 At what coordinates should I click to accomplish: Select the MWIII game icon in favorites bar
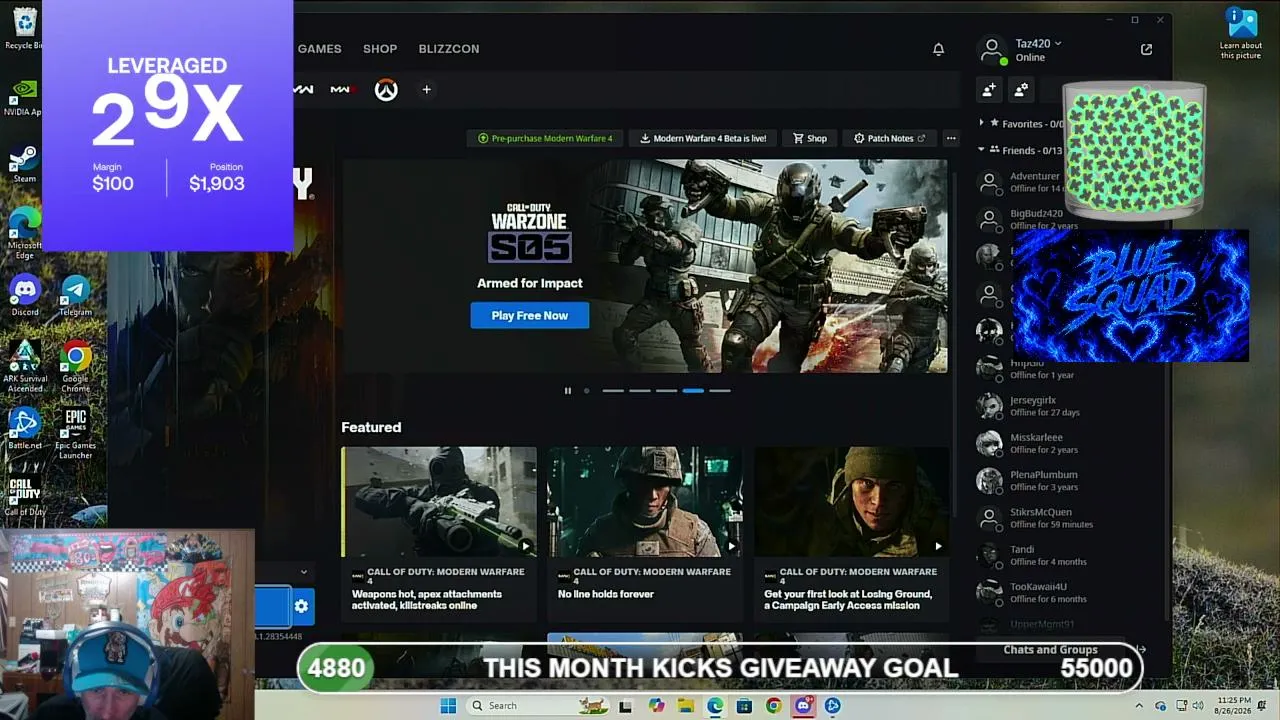coord(341,90)
